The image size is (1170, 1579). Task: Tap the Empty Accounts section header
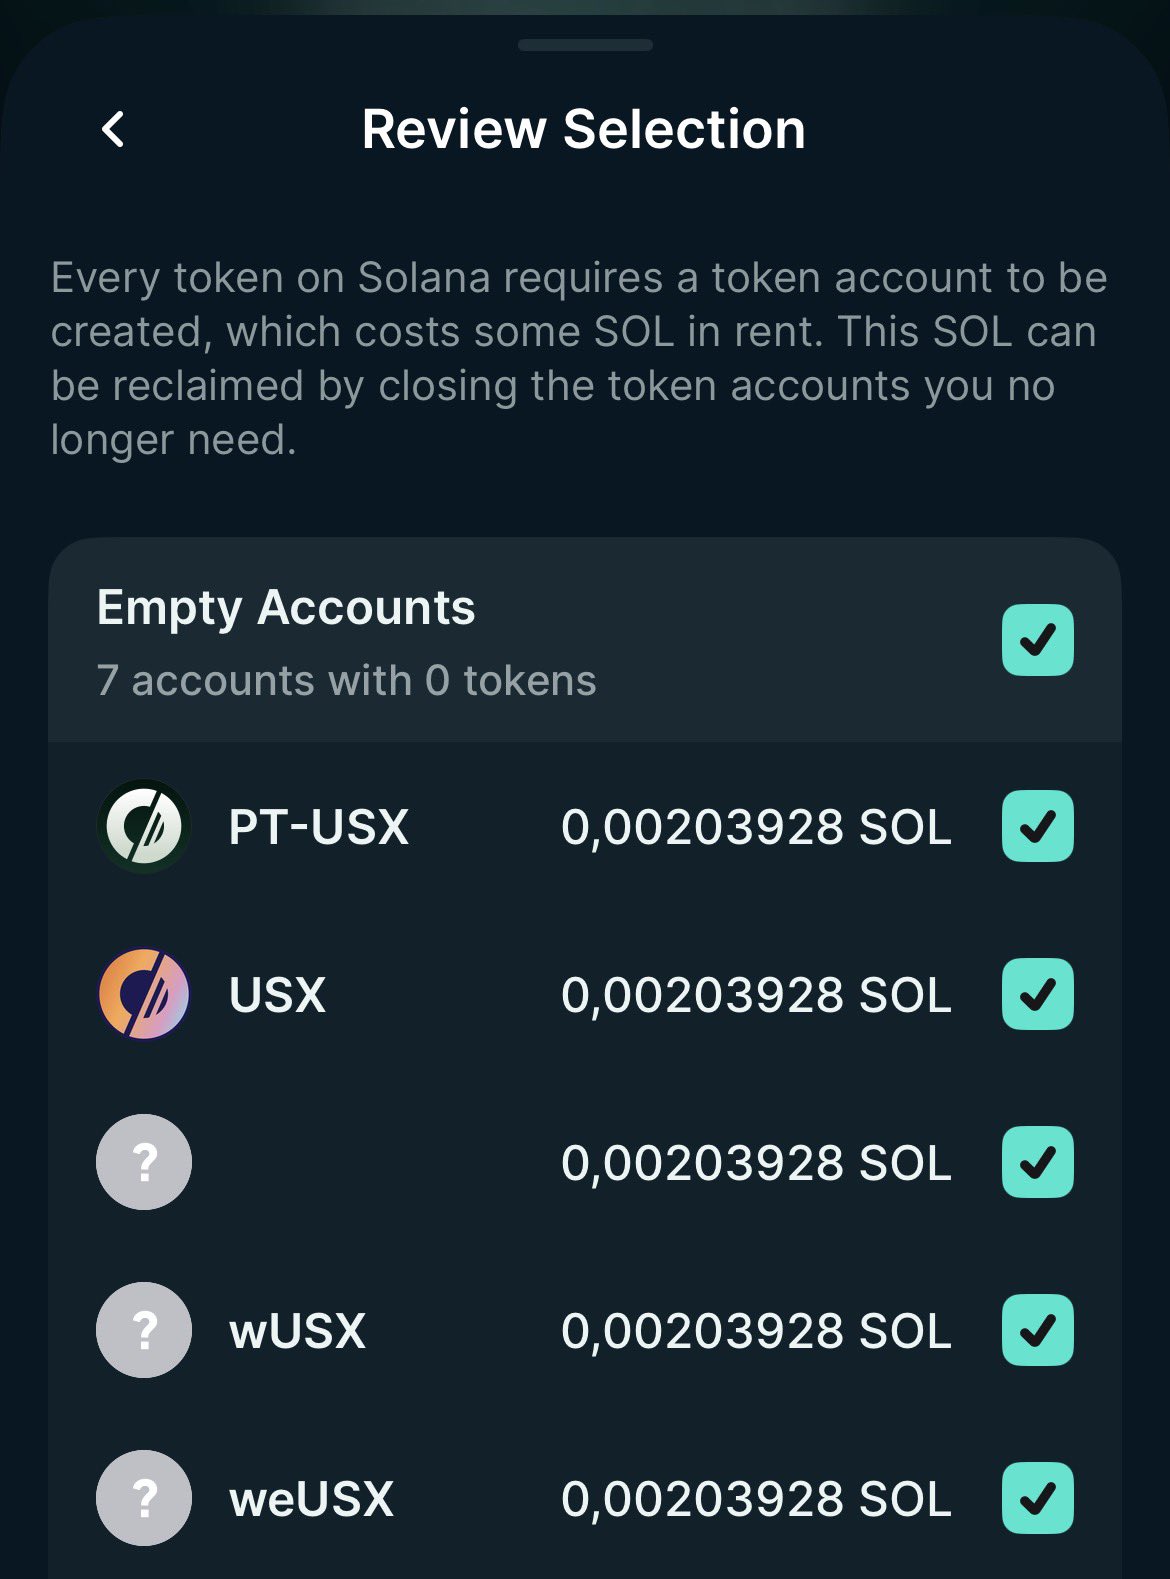click(x=286, y=608)
